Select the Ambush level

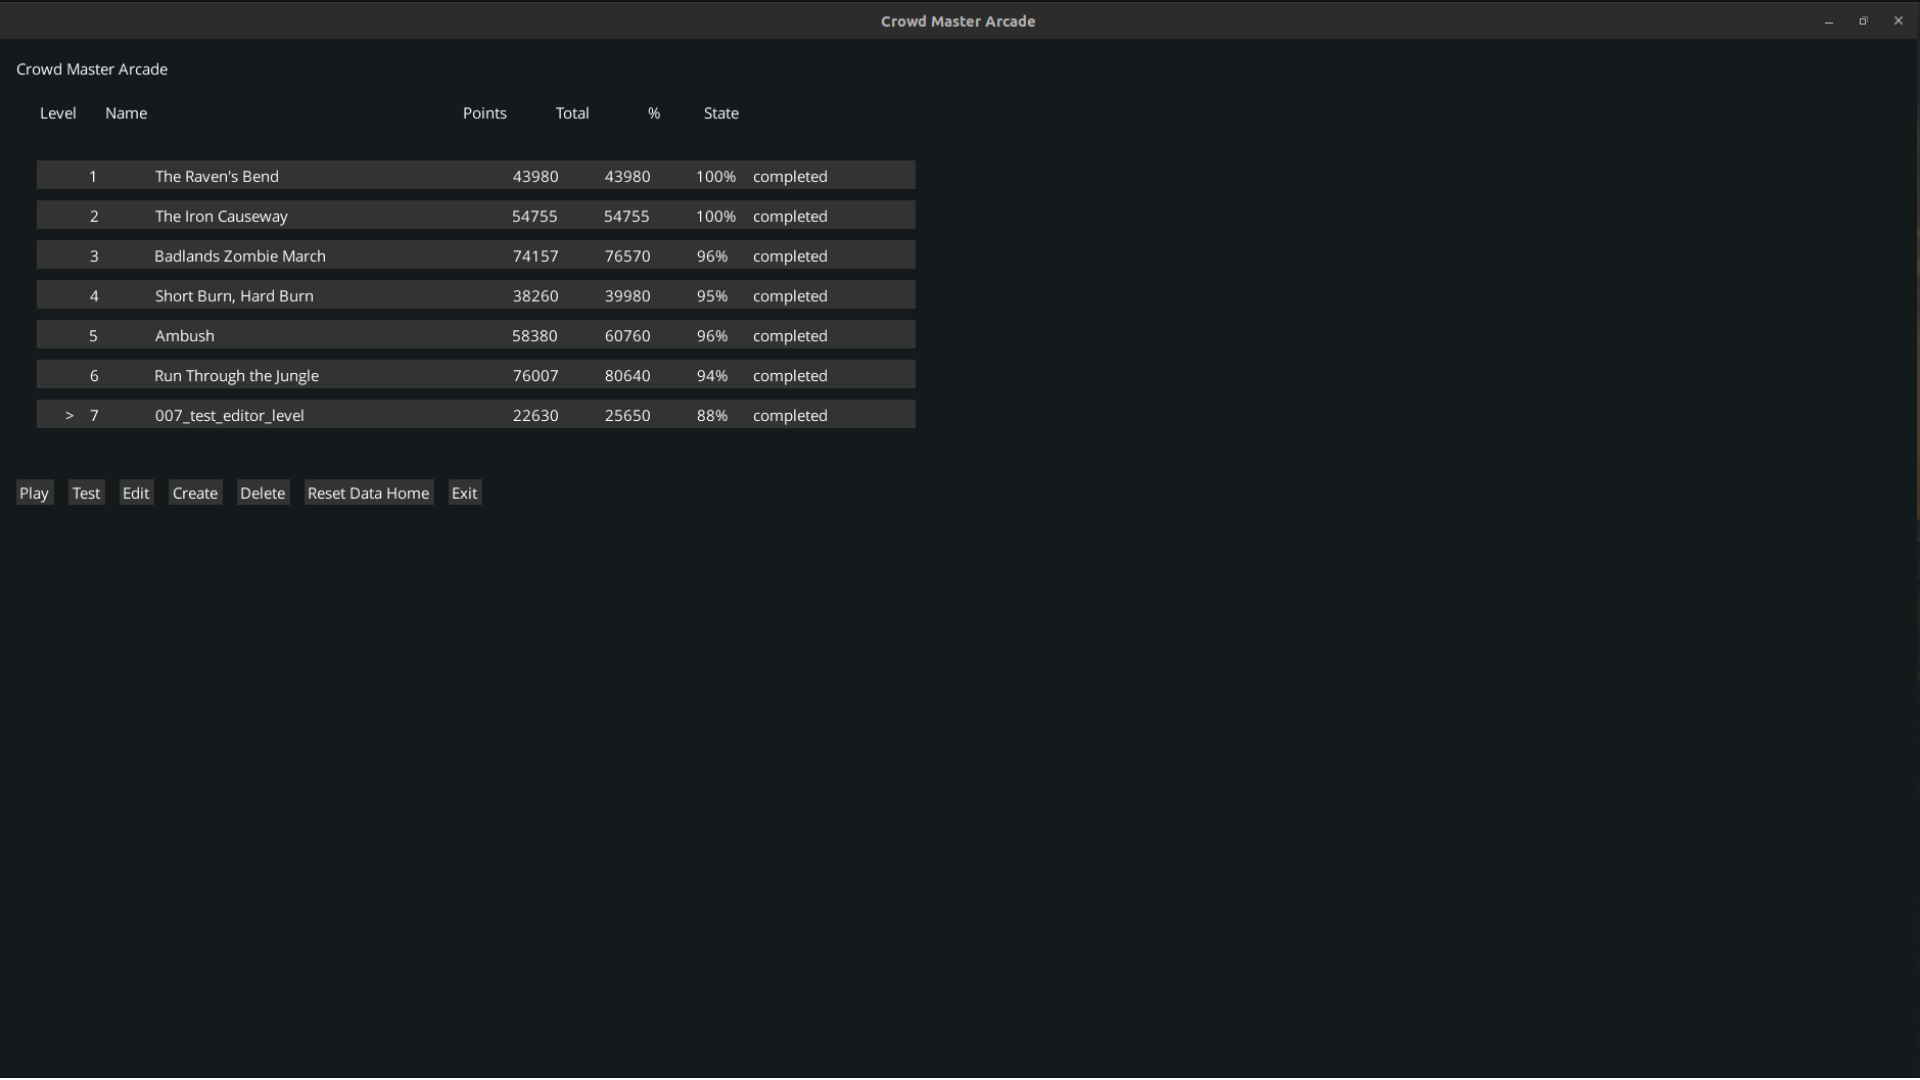[476, 335]
